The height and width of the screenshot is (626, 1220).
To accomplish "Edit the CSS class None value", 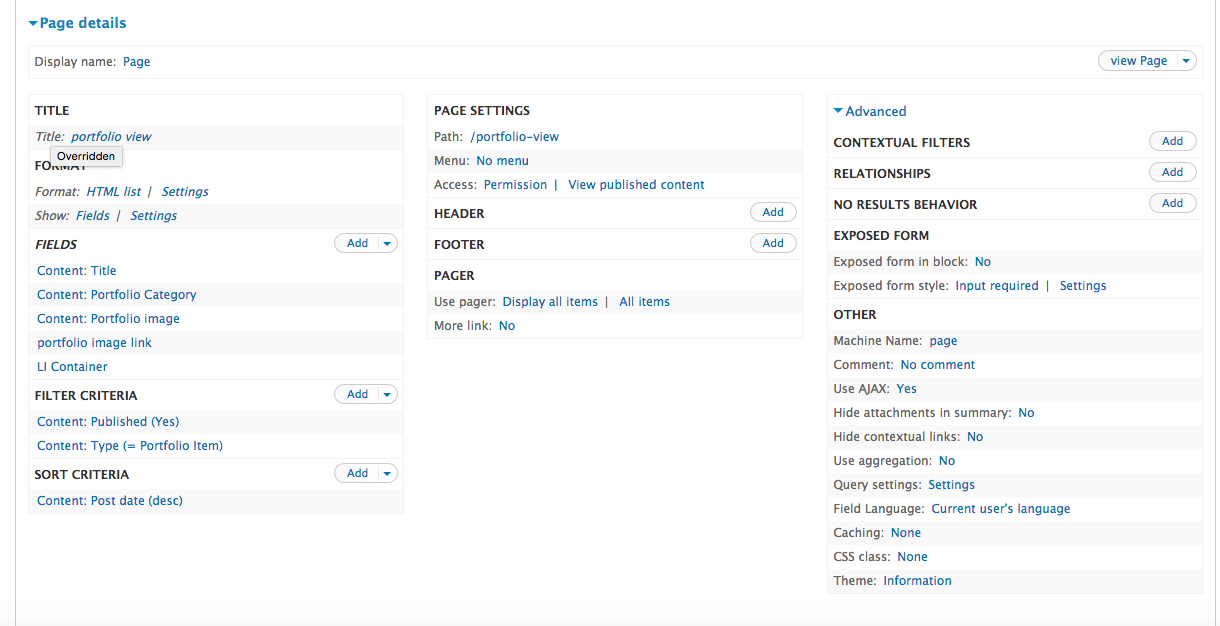I will [x=912, y=557].
